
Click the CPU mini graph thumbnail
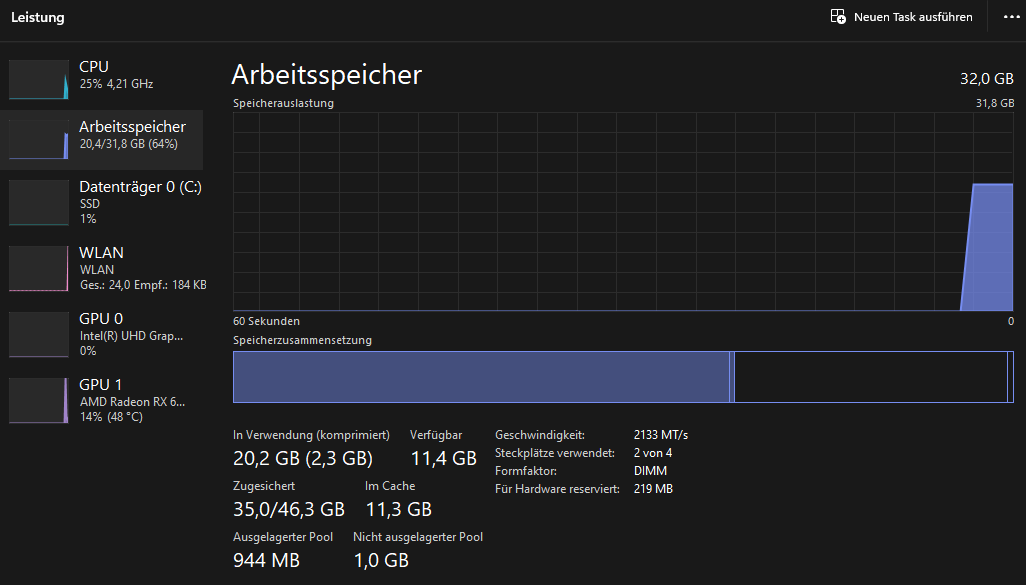(x=38, y=80)
